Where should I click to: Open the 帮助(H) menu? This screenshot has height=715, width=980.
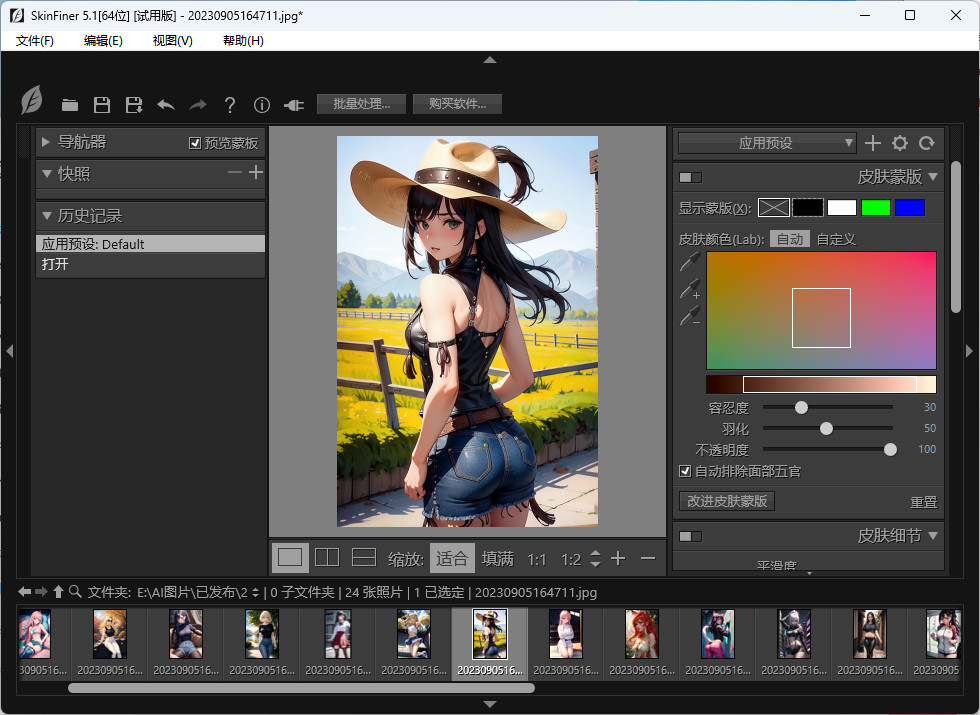click(x=243, y=41)
